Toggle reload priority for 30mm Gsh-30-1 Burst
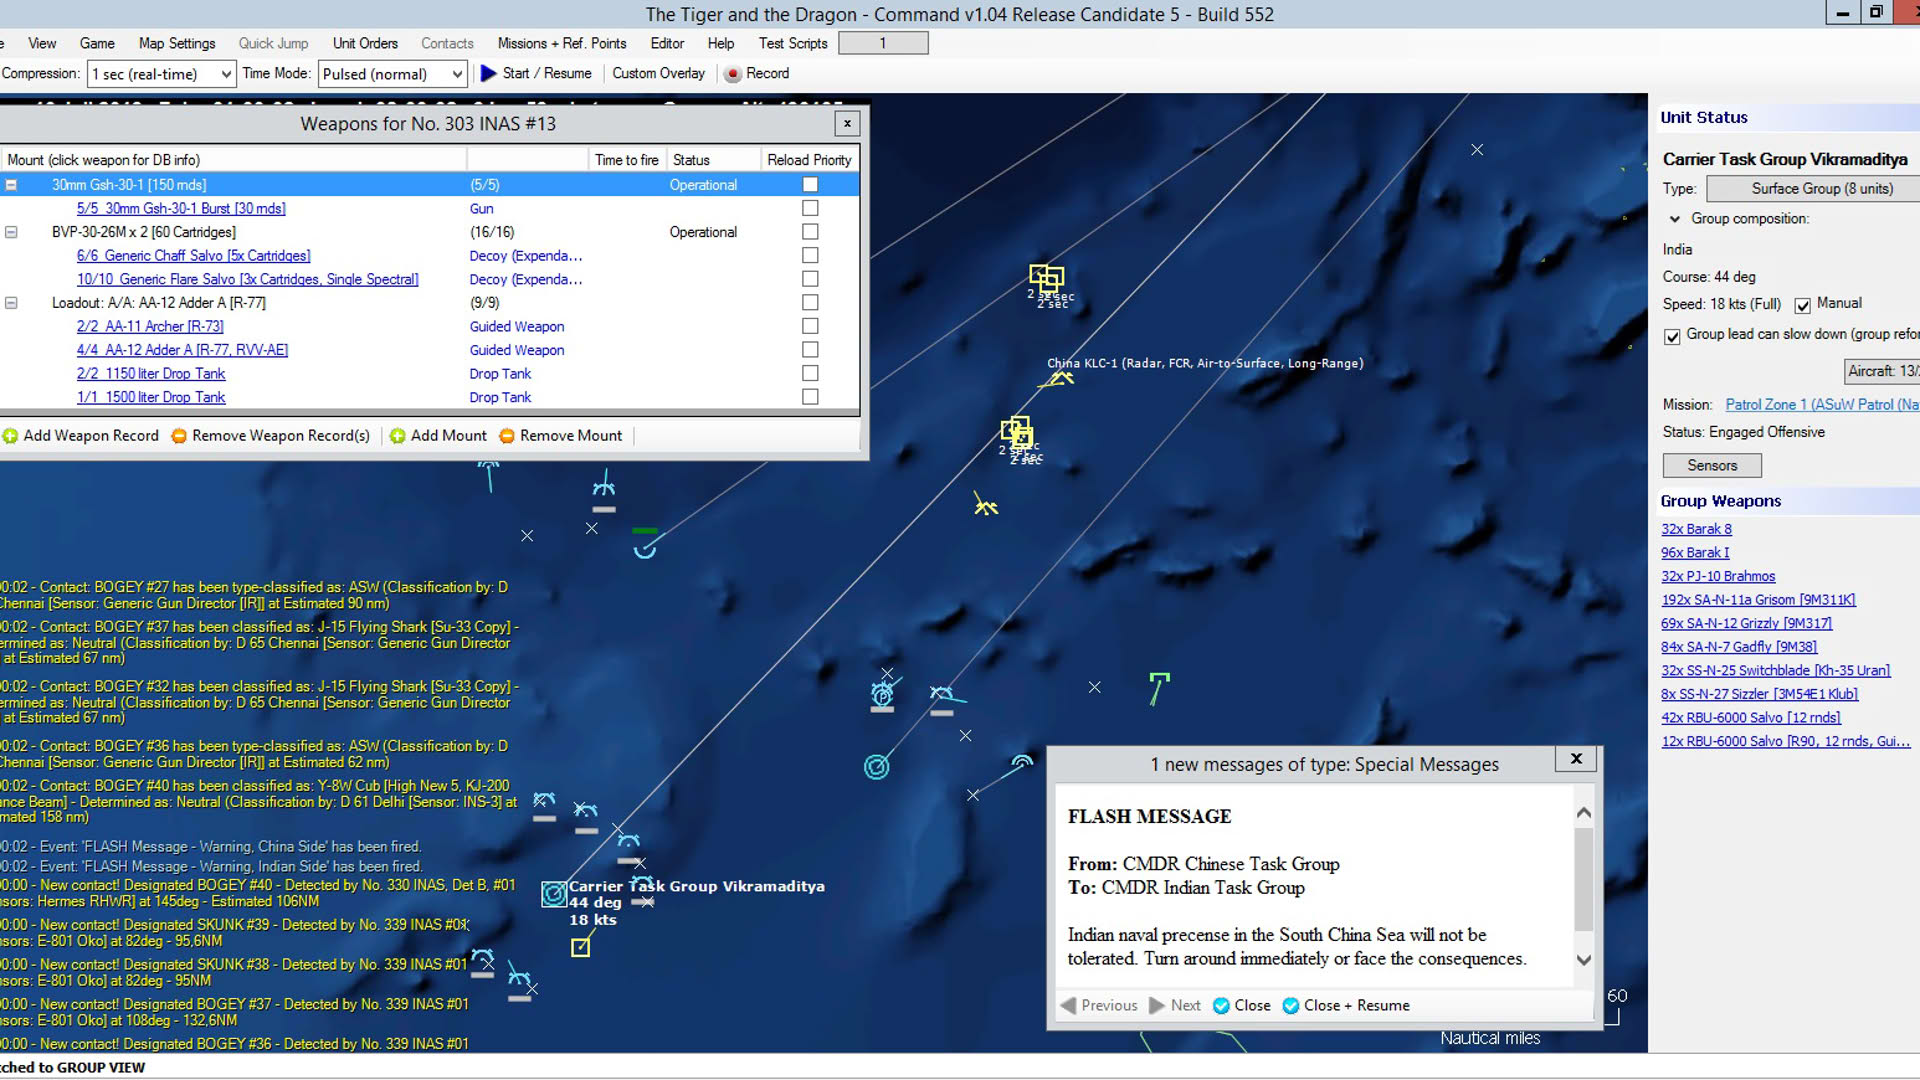The height and width of the screenshot is (1080, 1920). 810,208
